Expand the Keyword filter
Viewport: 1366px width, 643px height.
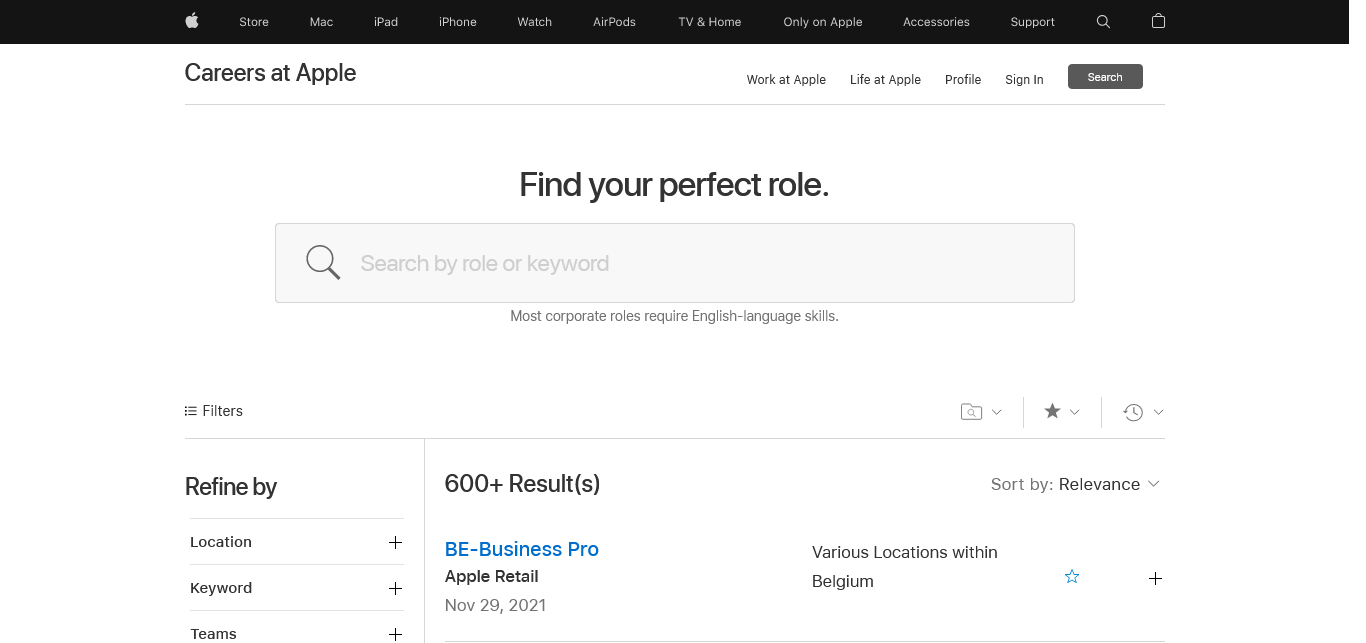(395, 588)
